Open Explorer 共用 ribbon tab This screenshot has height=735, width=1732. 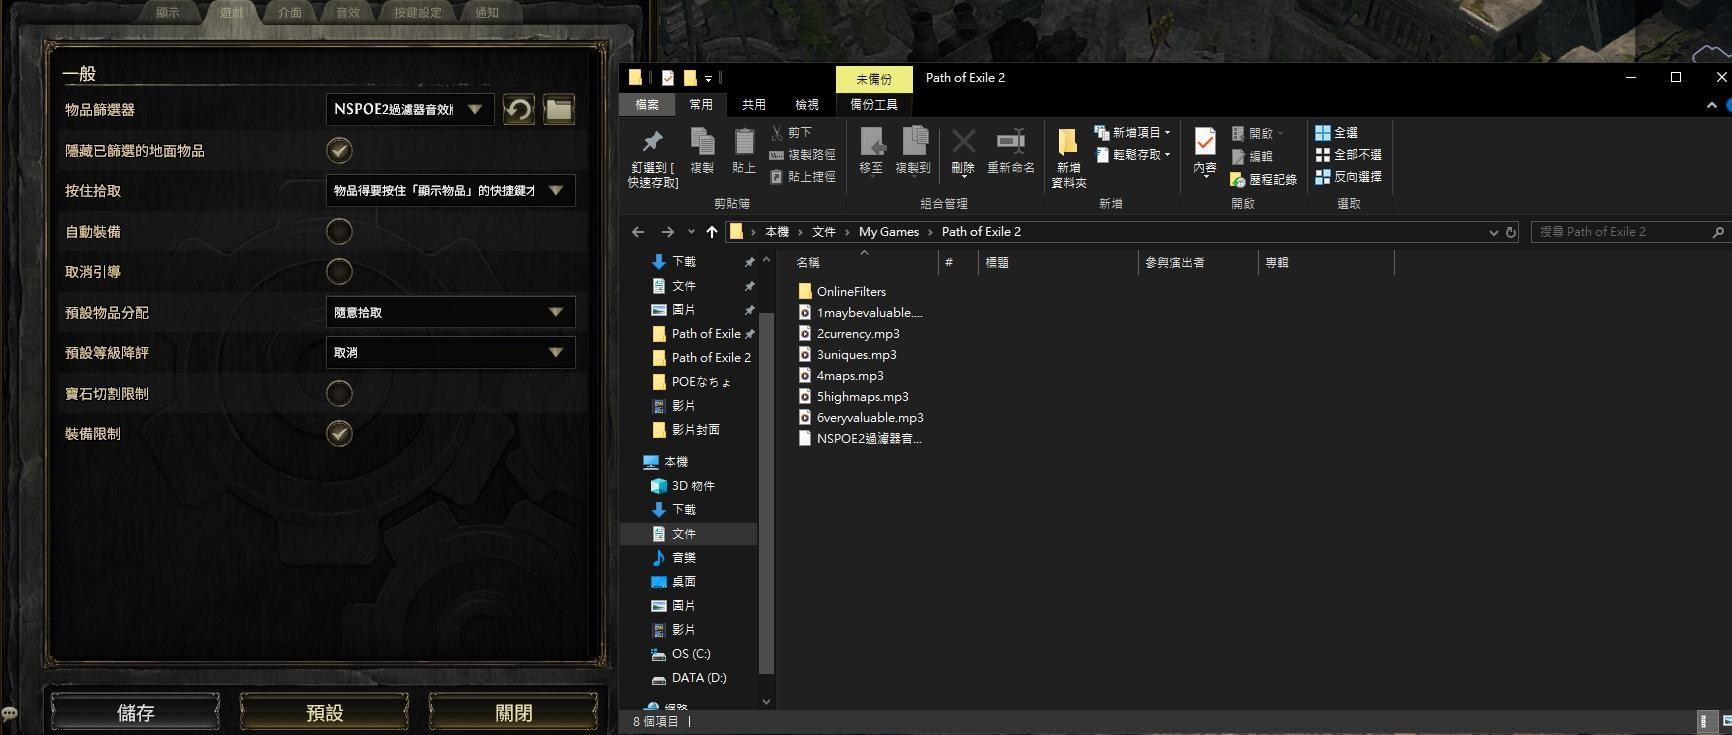(754, 104)
